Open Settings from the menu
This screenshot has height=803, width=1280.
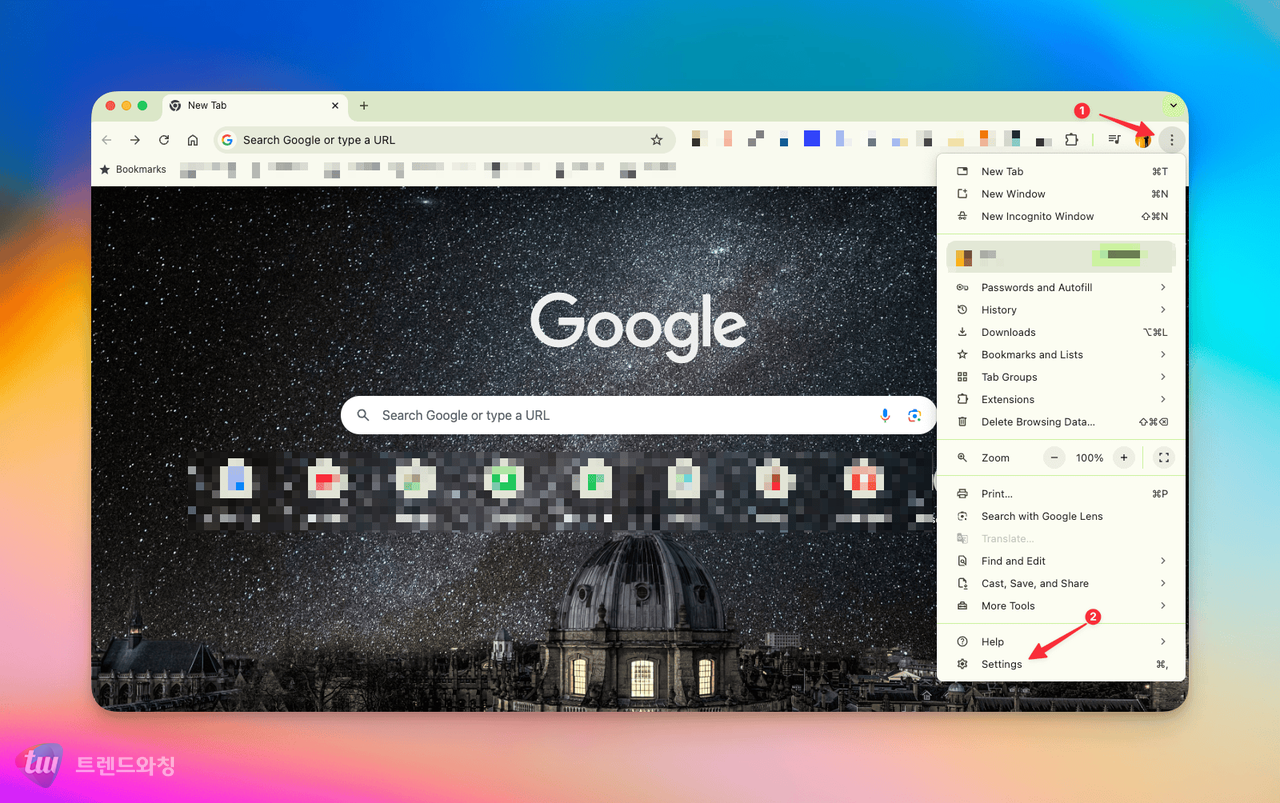[1062, 664]
